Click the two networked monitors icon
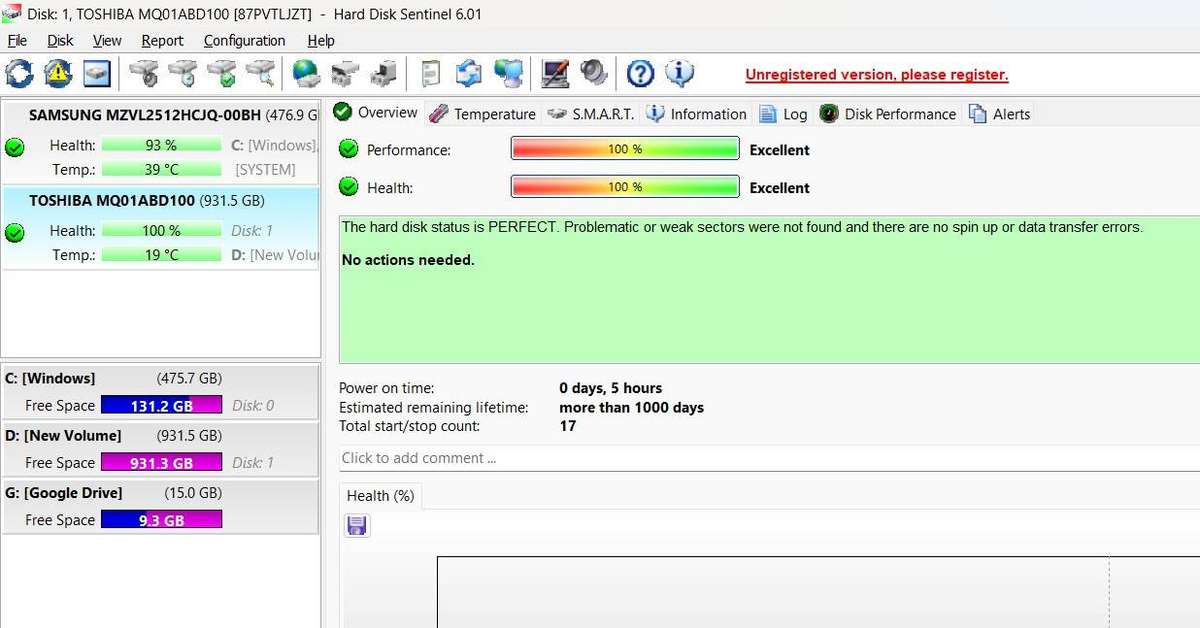 tap(508, 73)
